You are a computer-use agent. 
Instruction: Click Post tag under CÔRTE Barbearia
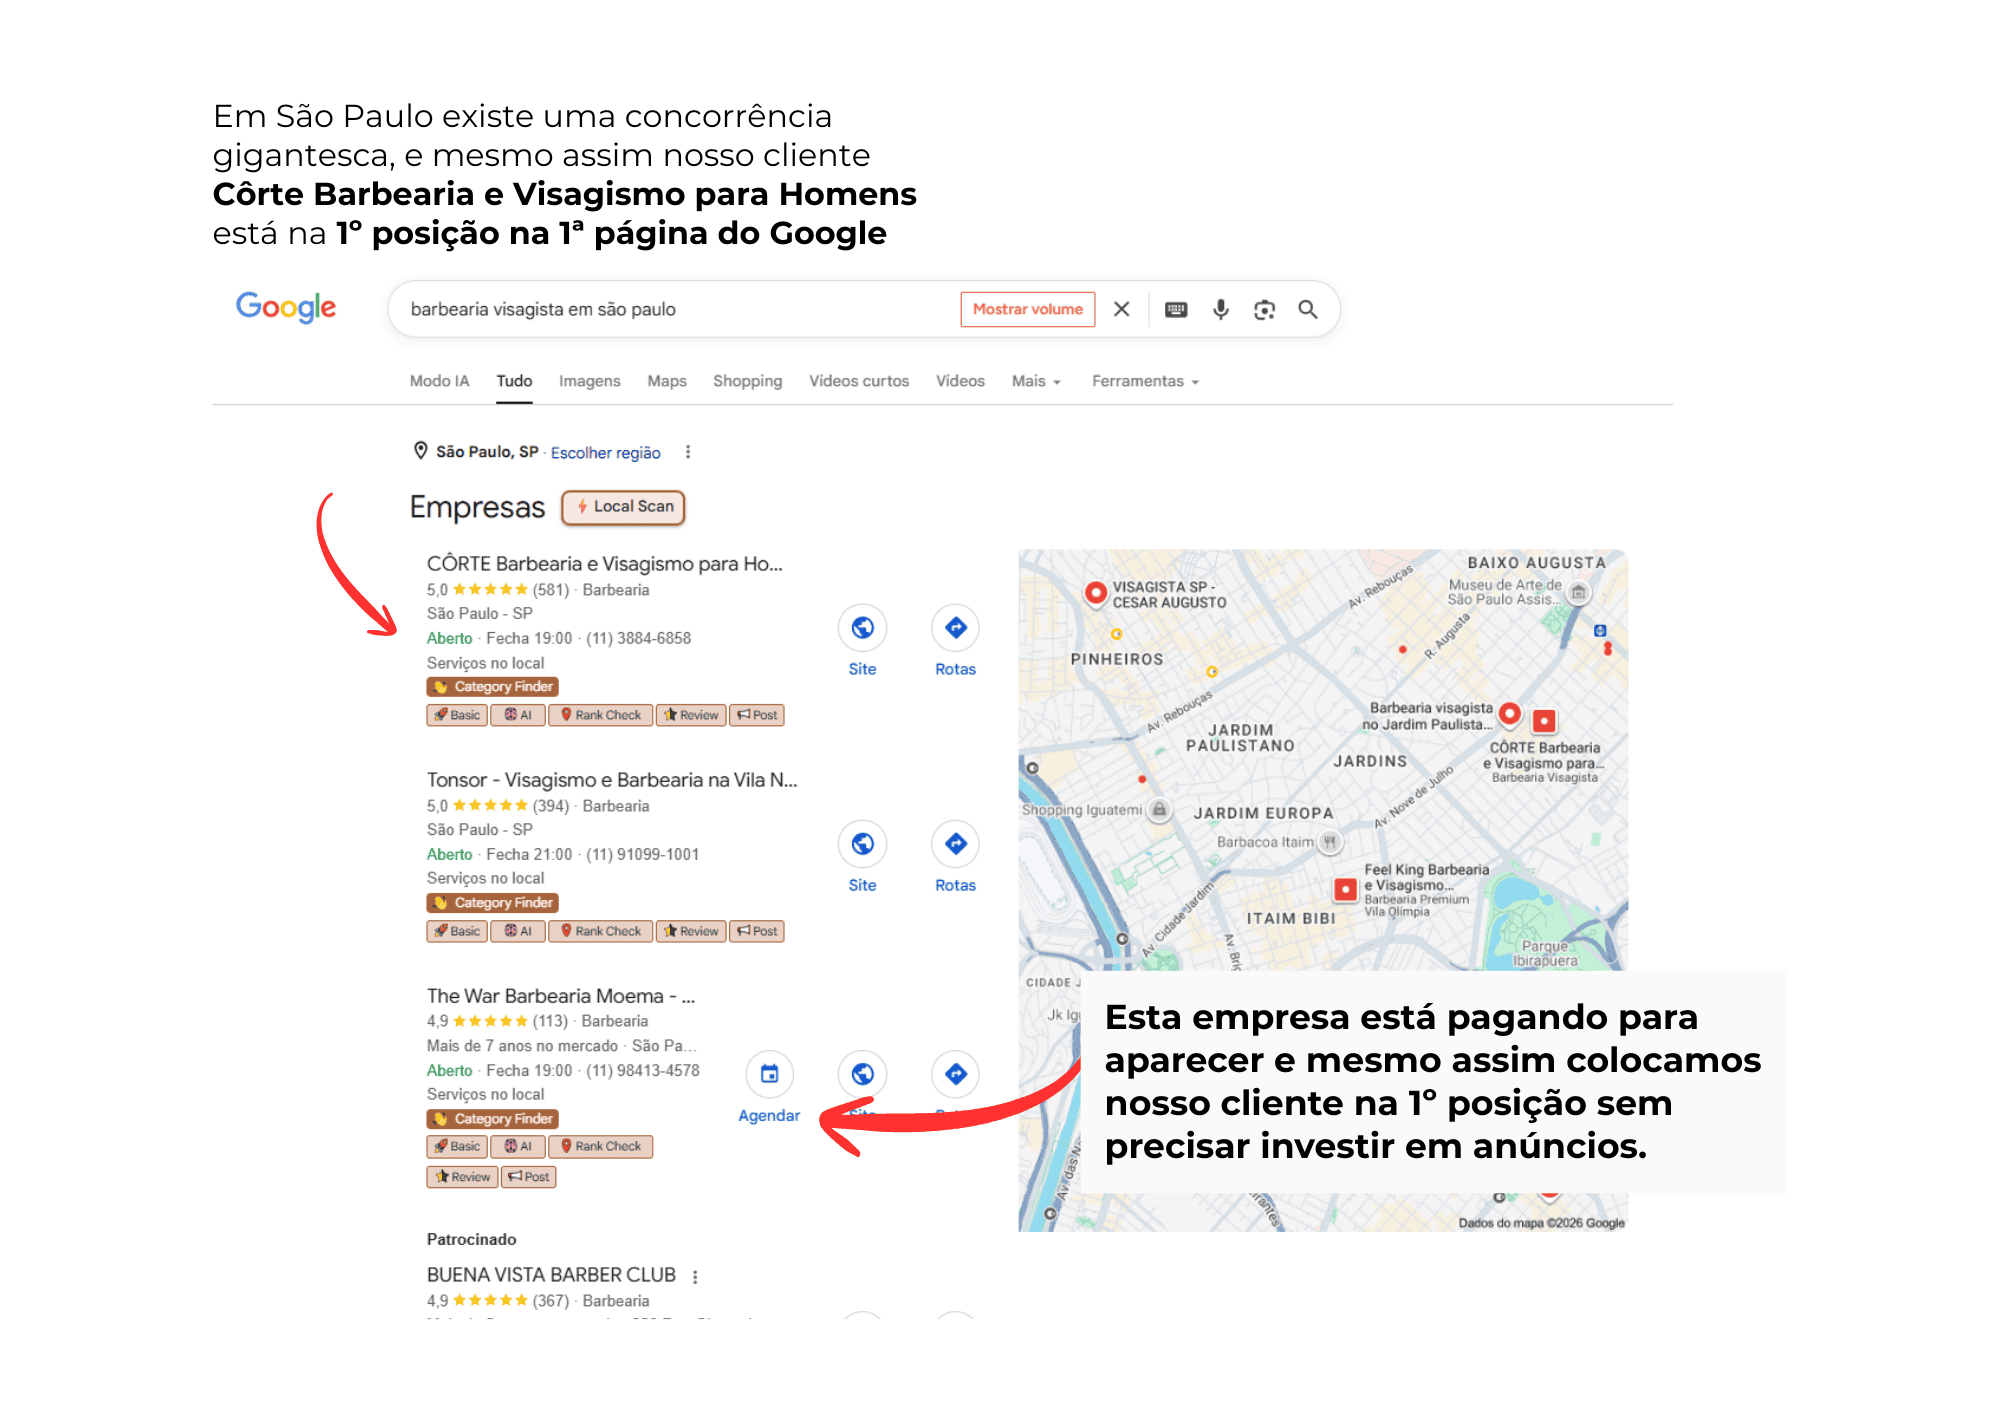[757, 715]
